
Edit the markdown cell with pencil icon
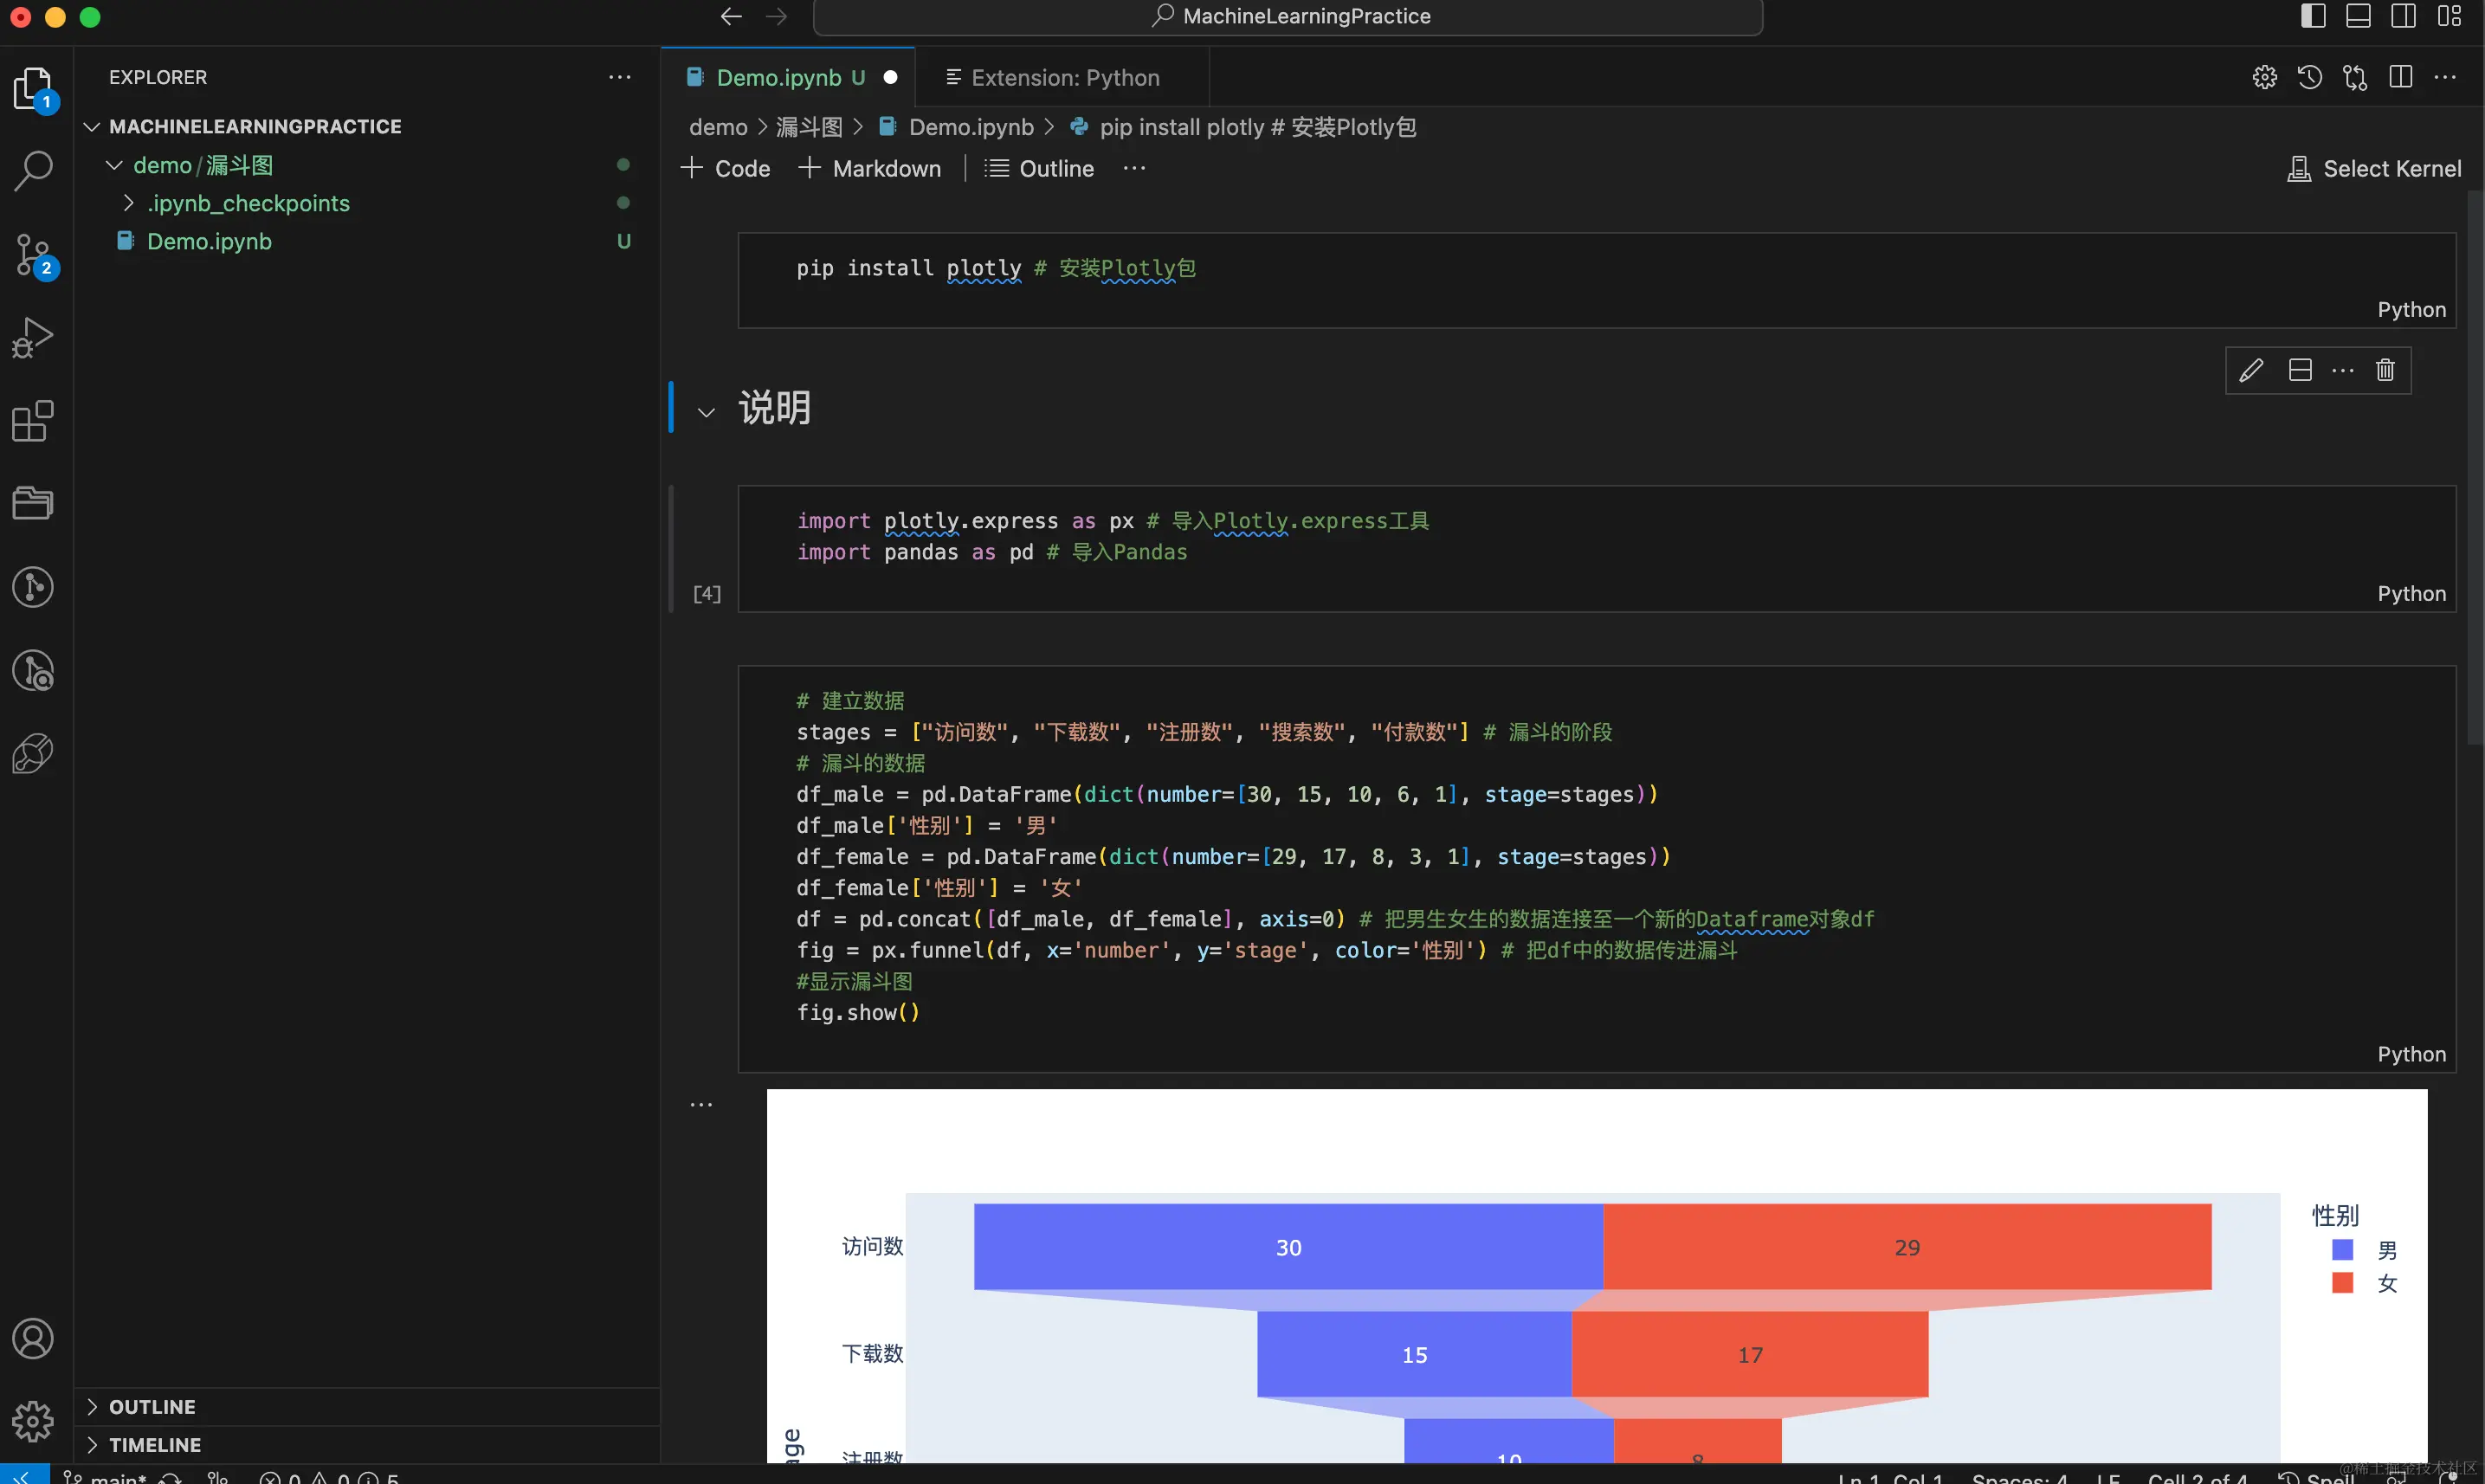click(x=2250, y=371)
